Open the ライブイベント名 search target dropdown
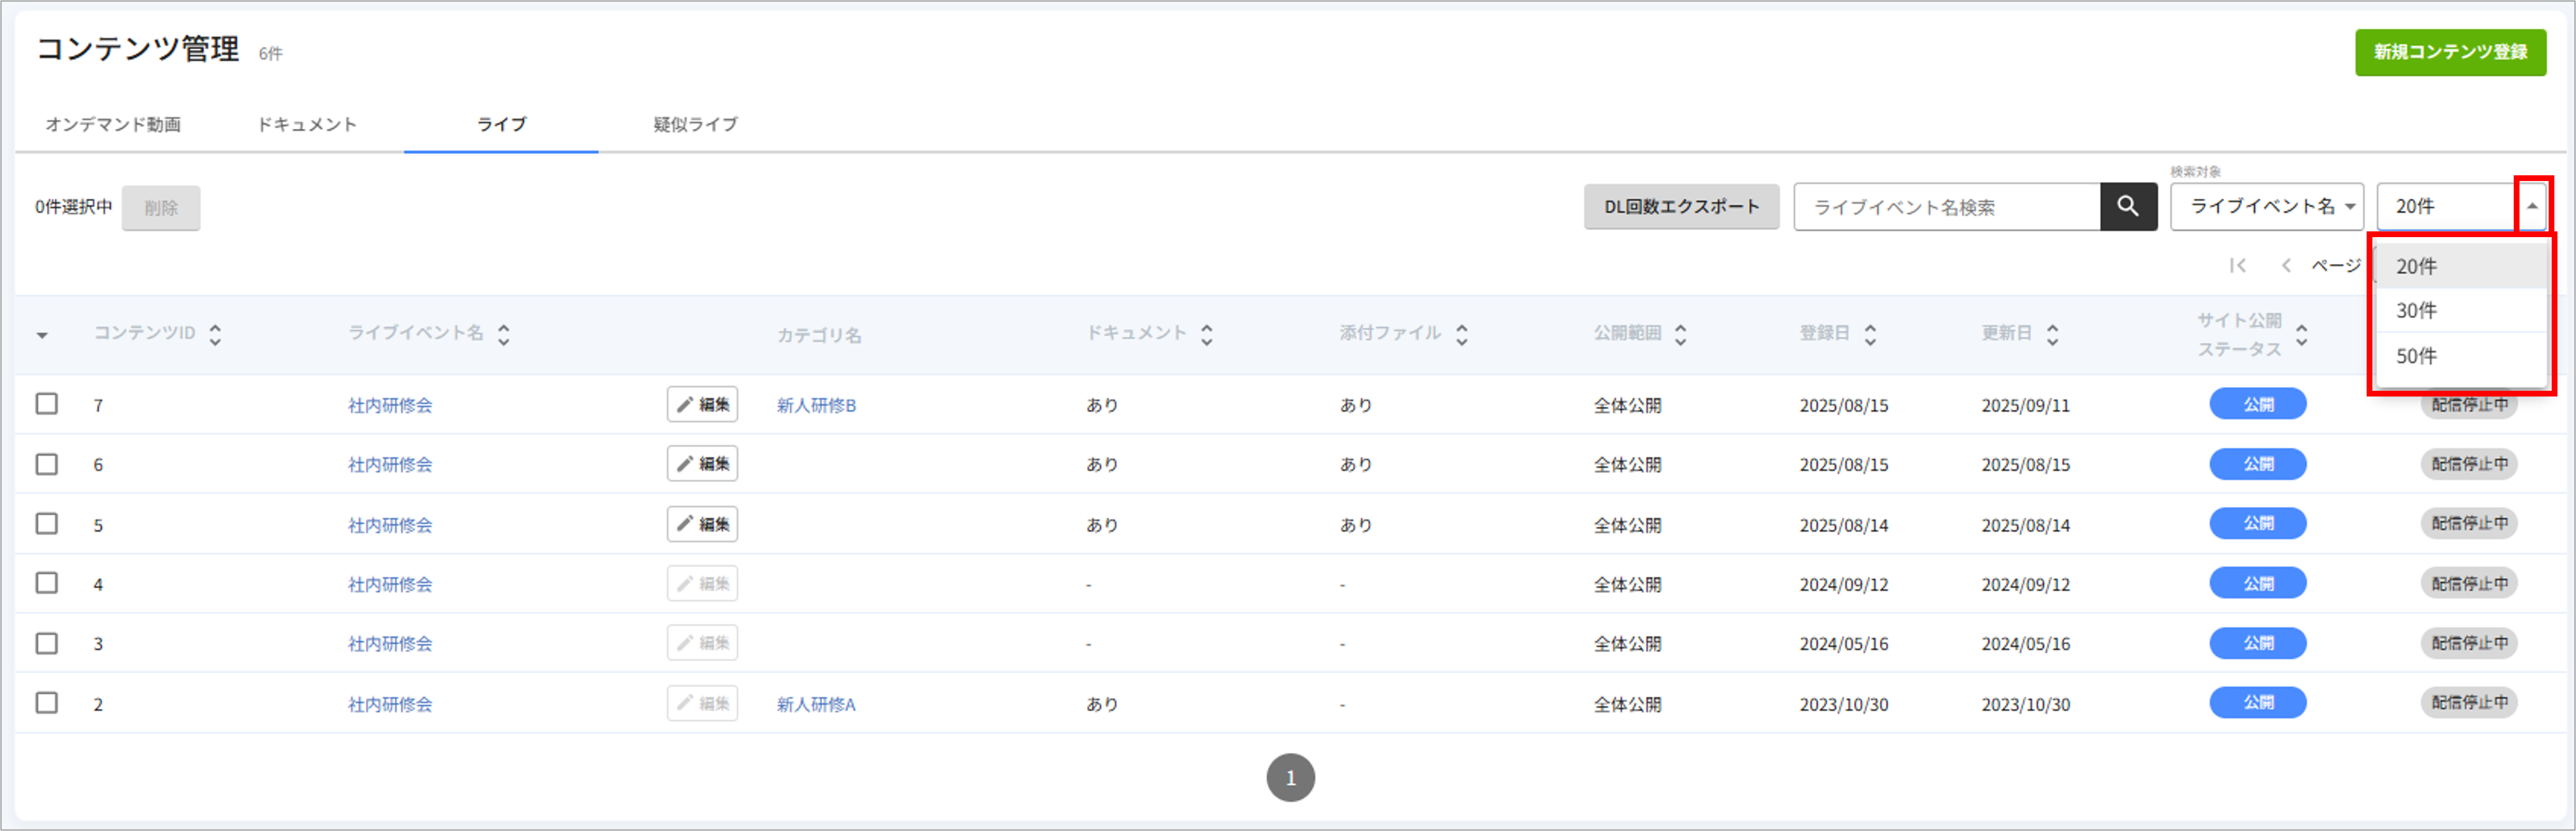Image resolution: width=2576 pixels, height=831 pixels. [x=2266, y=206]
